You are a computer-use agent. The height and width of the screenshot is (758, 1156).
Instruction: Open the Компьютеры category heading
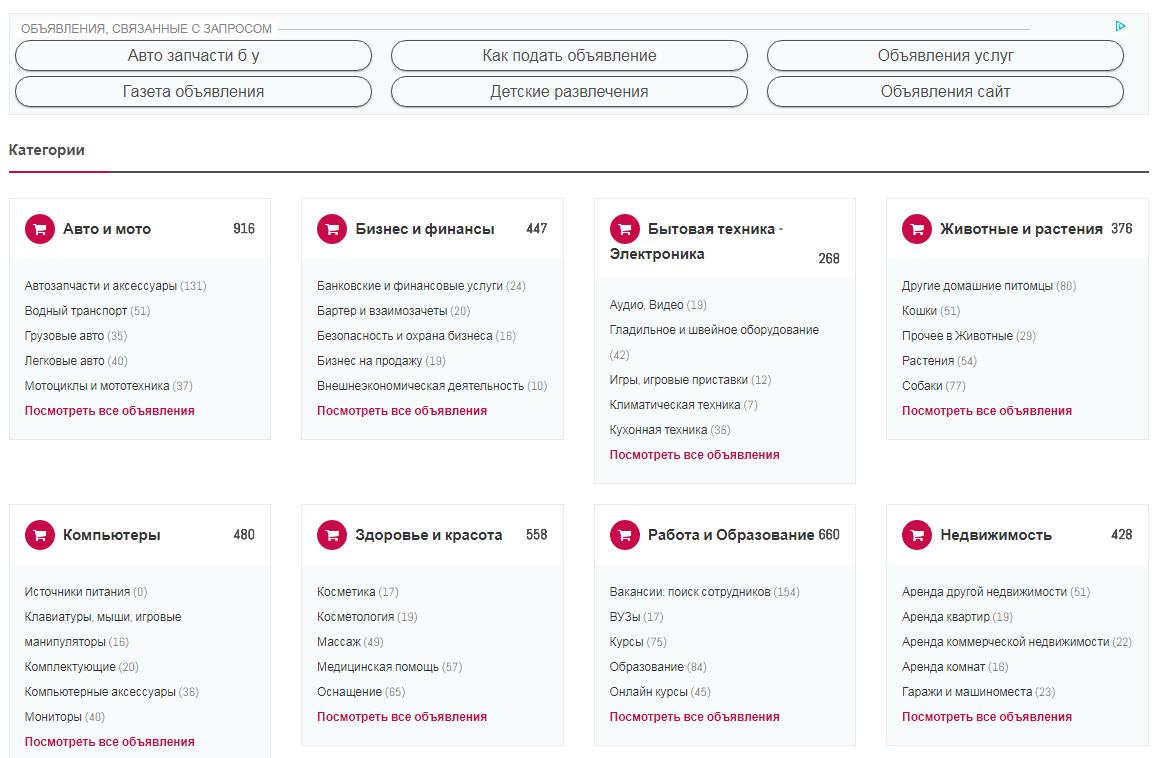click(111, 535)
